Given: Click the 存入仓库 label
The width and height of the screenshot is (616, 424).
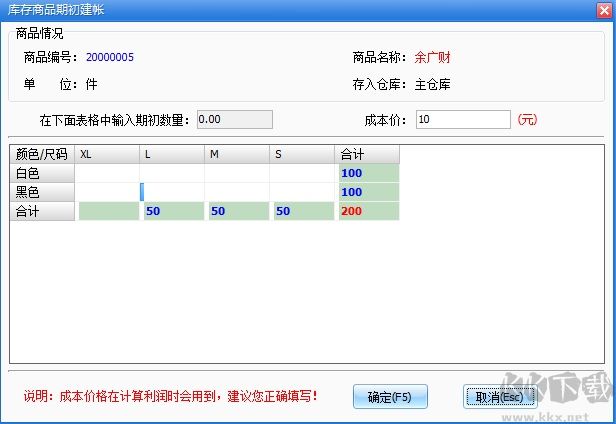Looking at the screenshot, I should 380,84.
